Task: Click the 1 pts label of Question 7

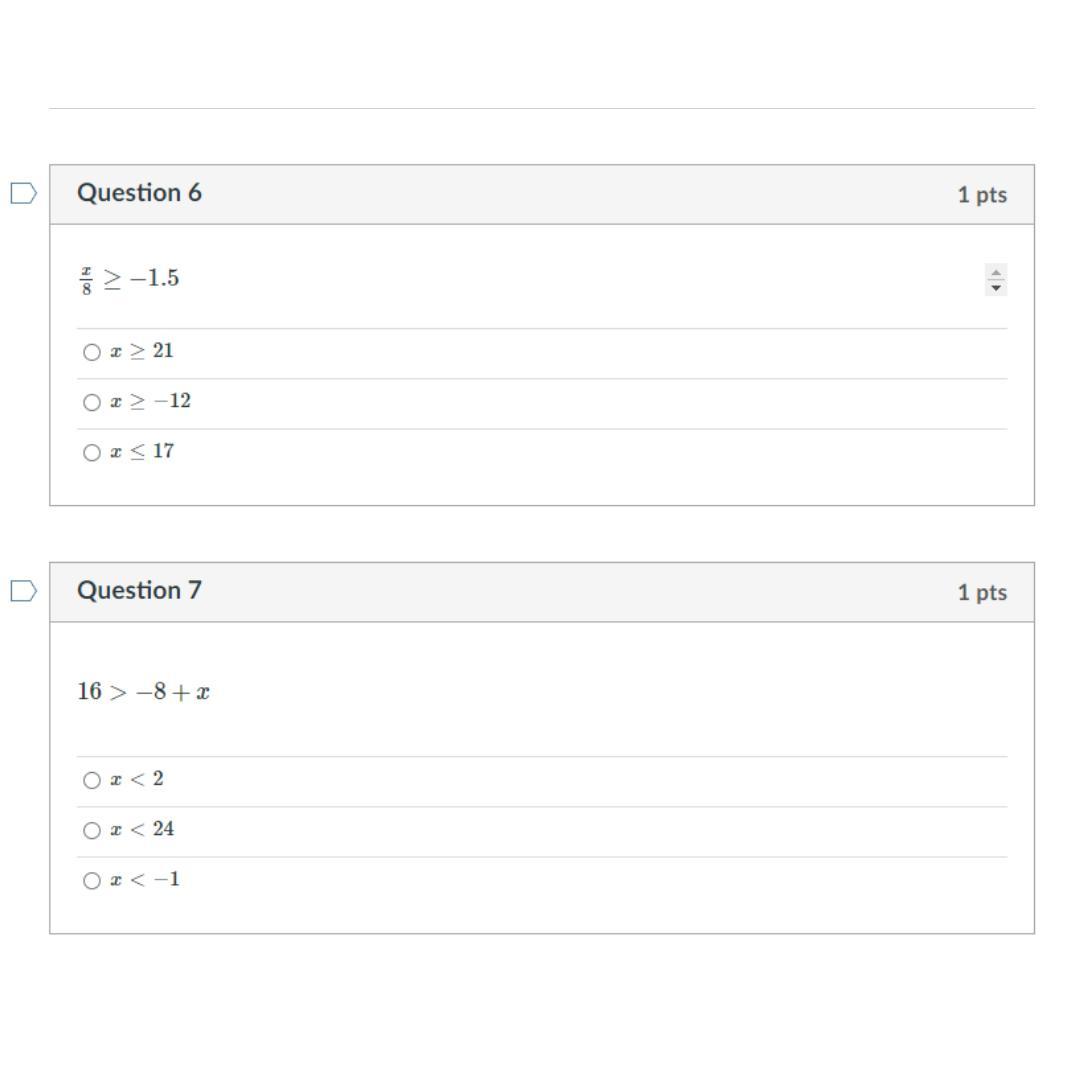Action: [x=982, y=592]
